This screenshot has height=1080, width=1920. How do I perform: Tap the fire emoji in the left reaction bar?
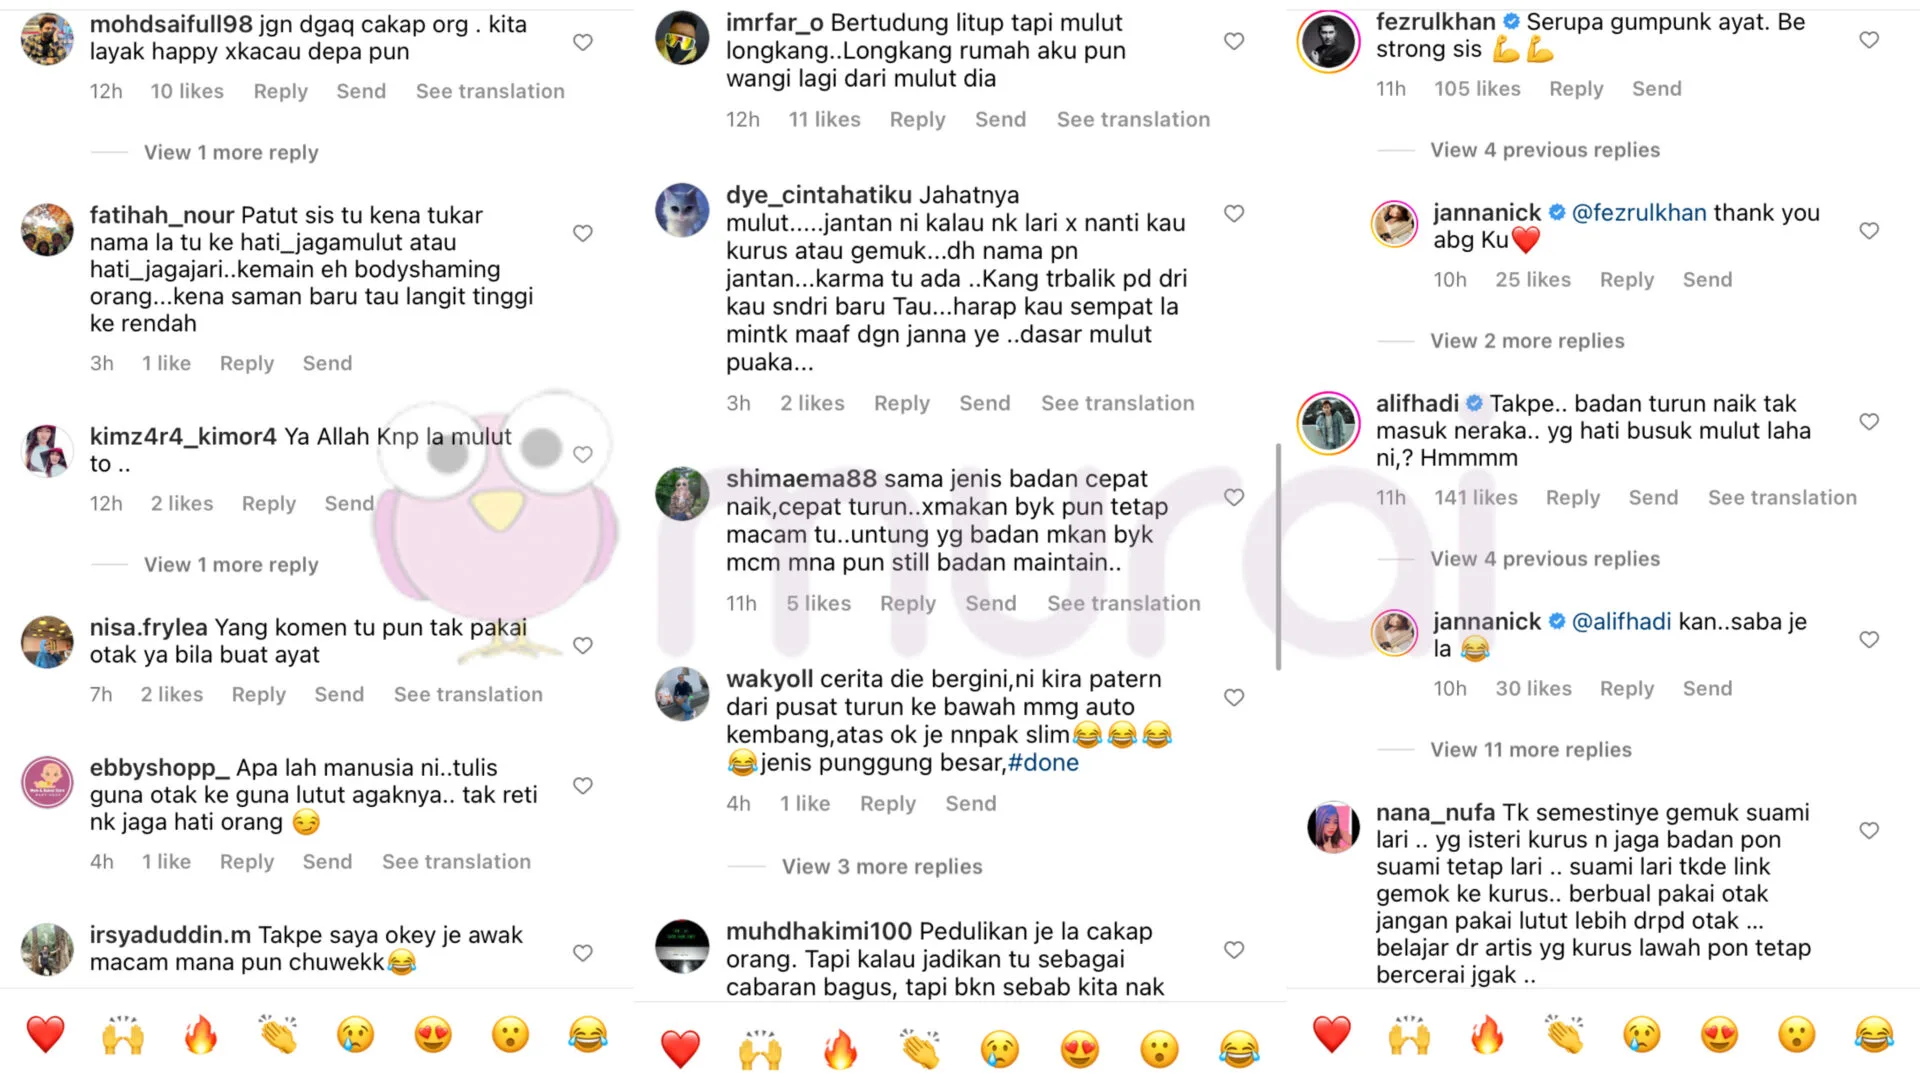[200, 1035]
